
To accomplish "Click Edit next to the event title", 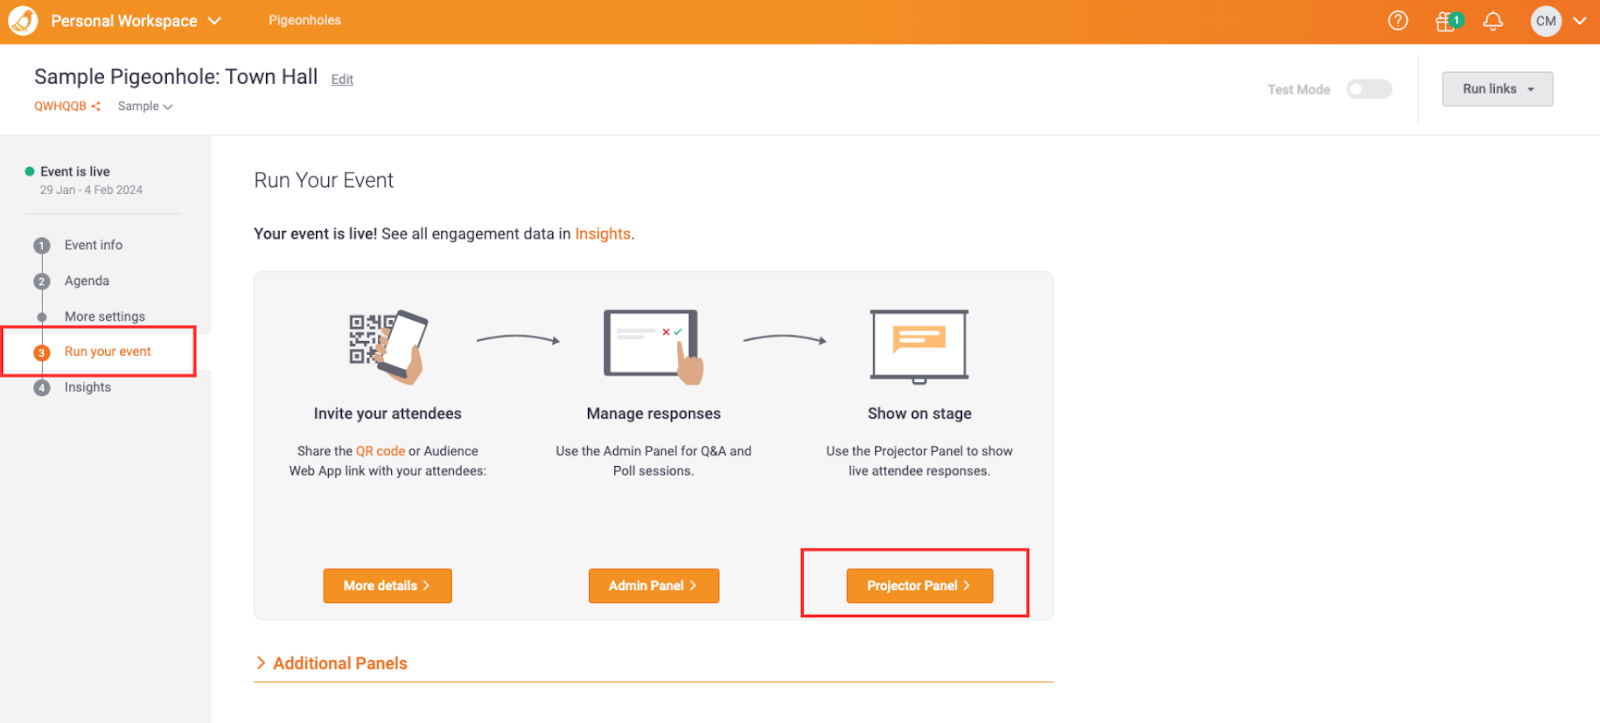I will (342, 80).
